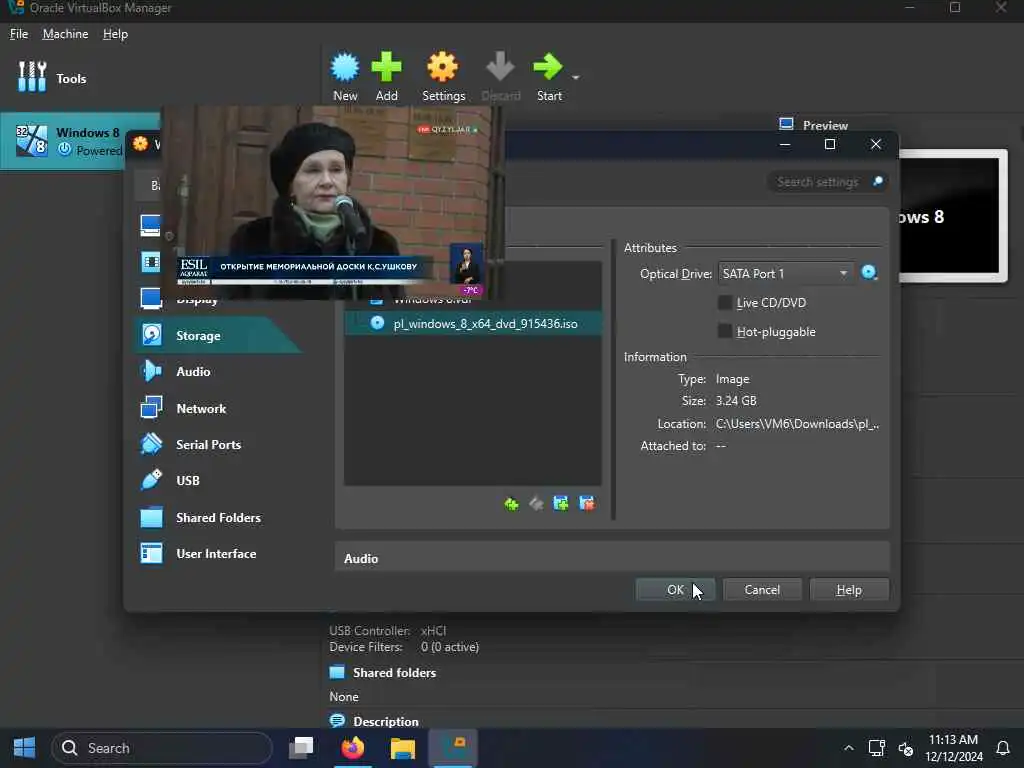The width and height of the screenshot is (1024, 768).
Task: Enable the Hot-pluggable checkbox
Action: pyautogui.click(x=725, y=331)
